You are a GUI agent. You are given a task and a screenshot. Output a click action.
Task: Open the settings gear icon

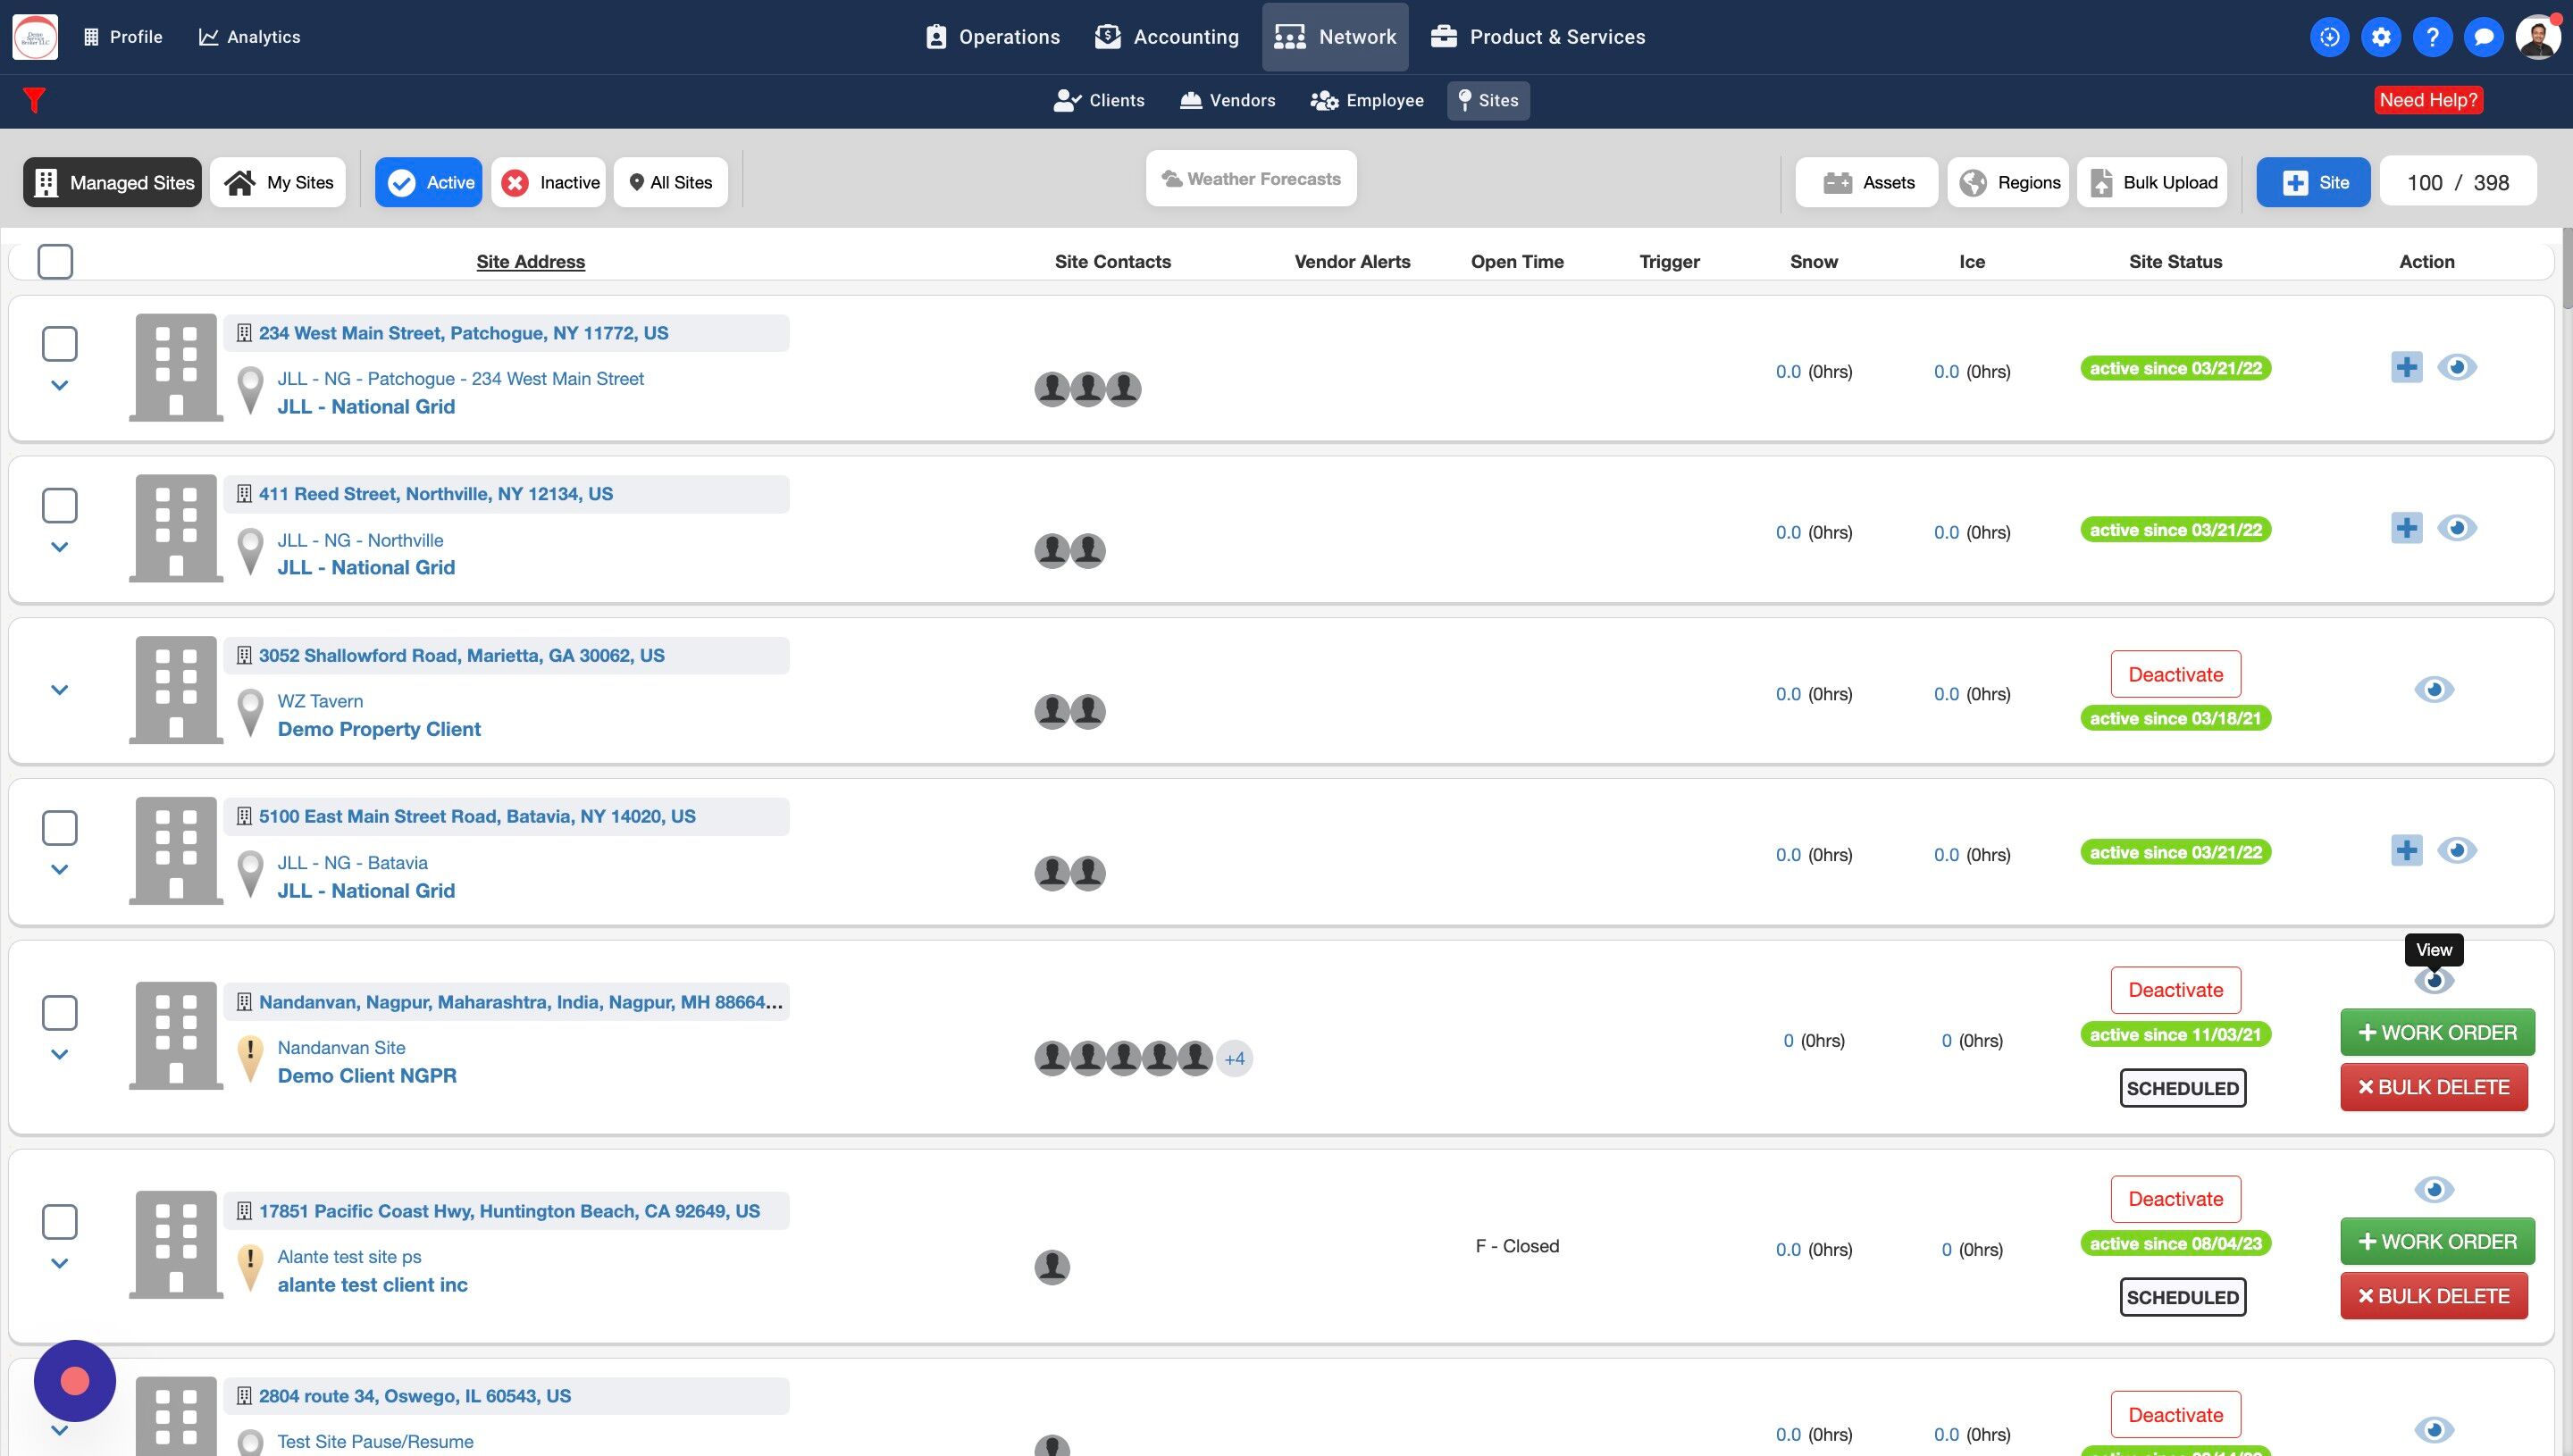2381,37
